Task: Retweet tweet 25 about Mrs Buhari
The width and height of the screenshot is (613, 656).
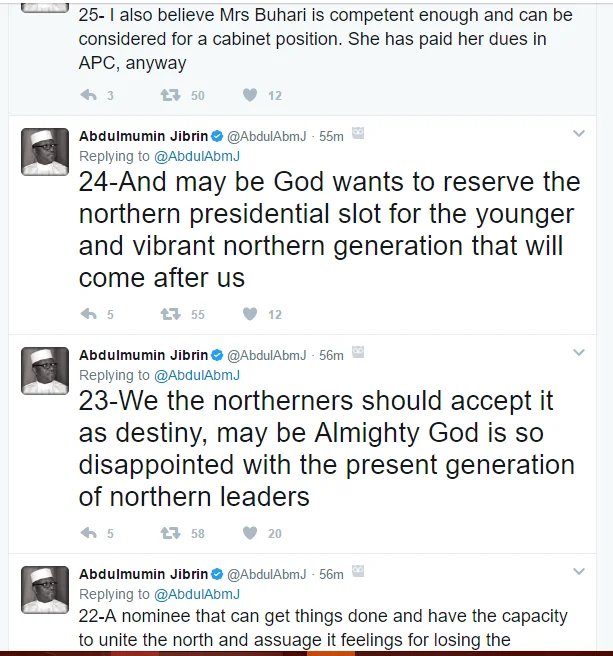Action: (x=170, y=95)
